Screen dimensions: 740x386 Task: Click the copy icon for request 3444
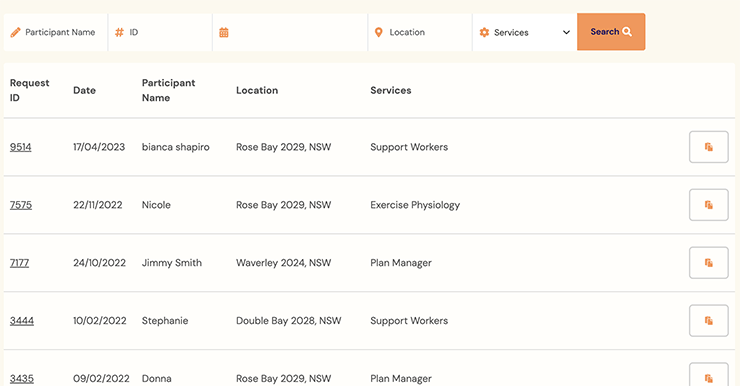coord(708,321)
